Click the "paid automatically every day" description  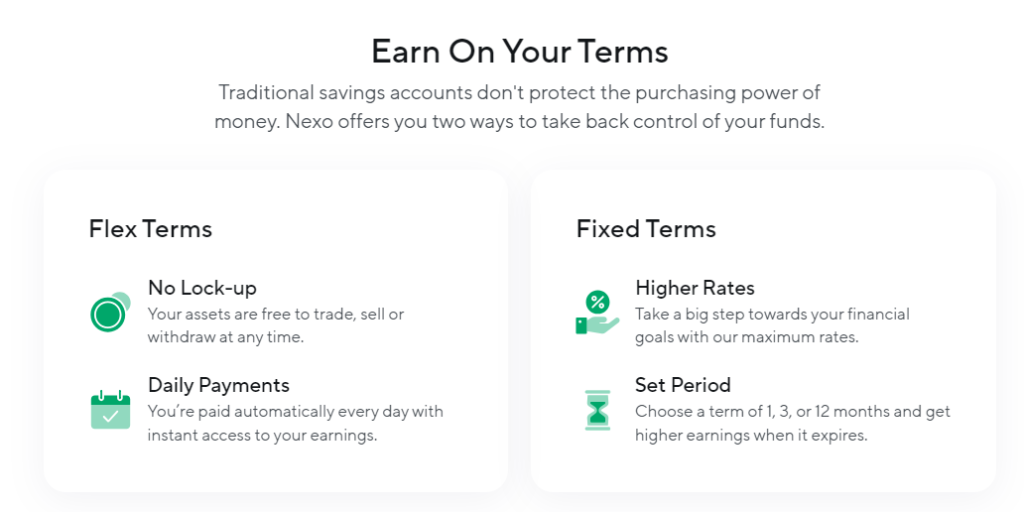295,411
